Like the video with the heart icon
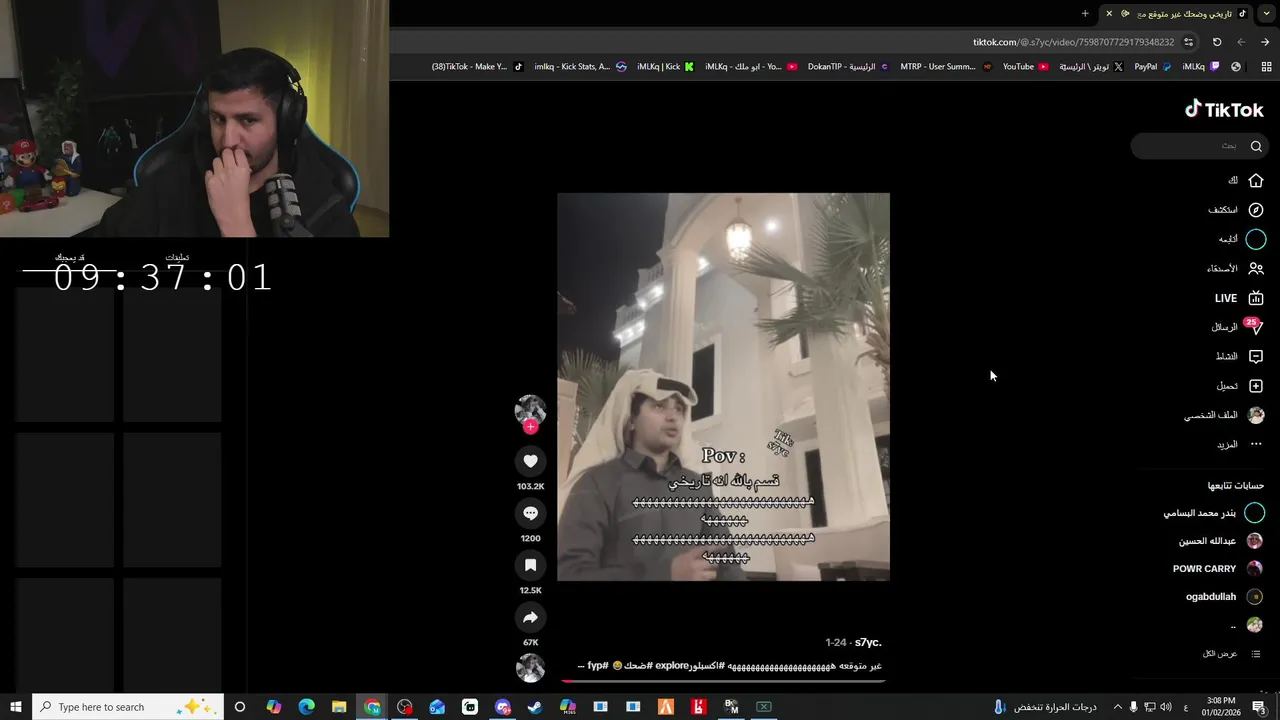Image resolution: width=1280 pixels, height=720 pixels. [530, 461]
